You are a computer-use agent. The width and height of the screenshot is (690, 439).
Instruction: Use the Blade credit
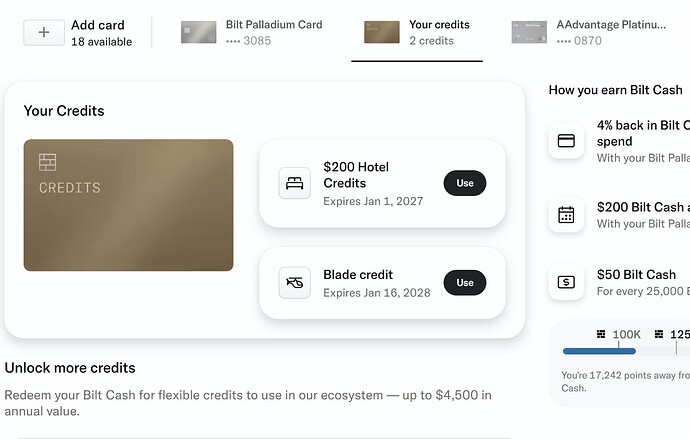pos(465,282)
